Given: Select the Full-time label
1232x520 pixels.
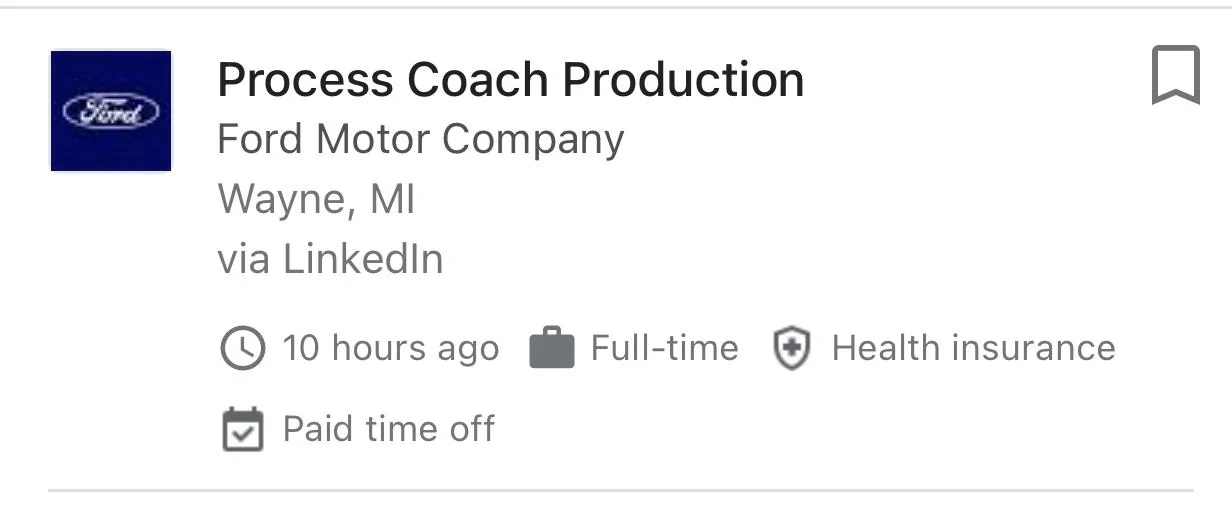Looking at the screenshot, I should pyautogui.click(x=664, y=348).
